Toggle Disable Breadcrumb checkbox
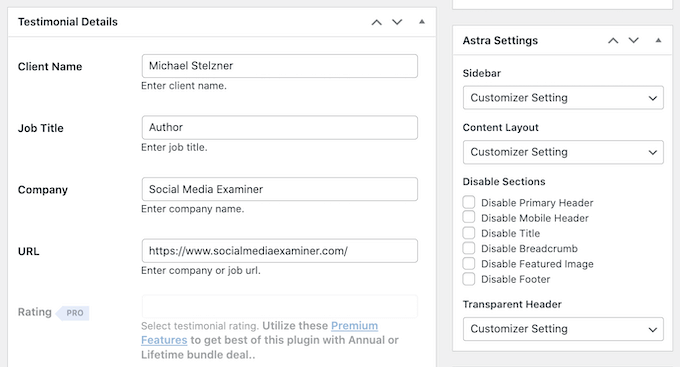This screenshot has height=367, width=680. pyautogui.click(x=468, y=248)
